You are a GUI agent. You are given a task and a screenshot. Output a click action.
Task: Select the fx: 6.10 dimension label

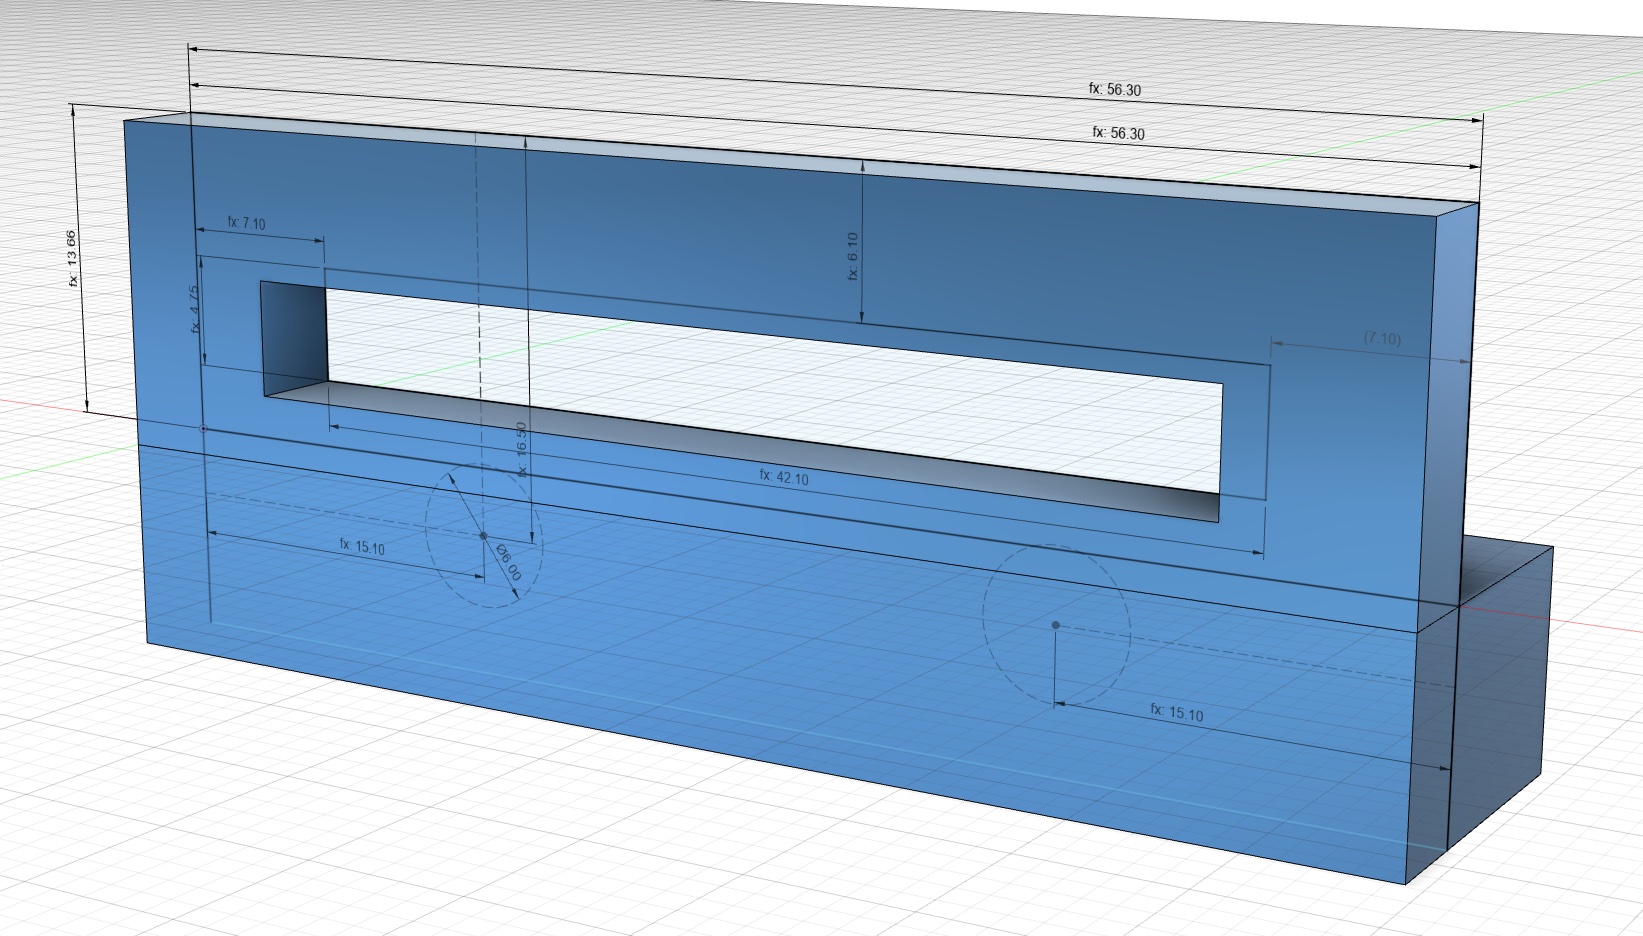tap(853, 256)
